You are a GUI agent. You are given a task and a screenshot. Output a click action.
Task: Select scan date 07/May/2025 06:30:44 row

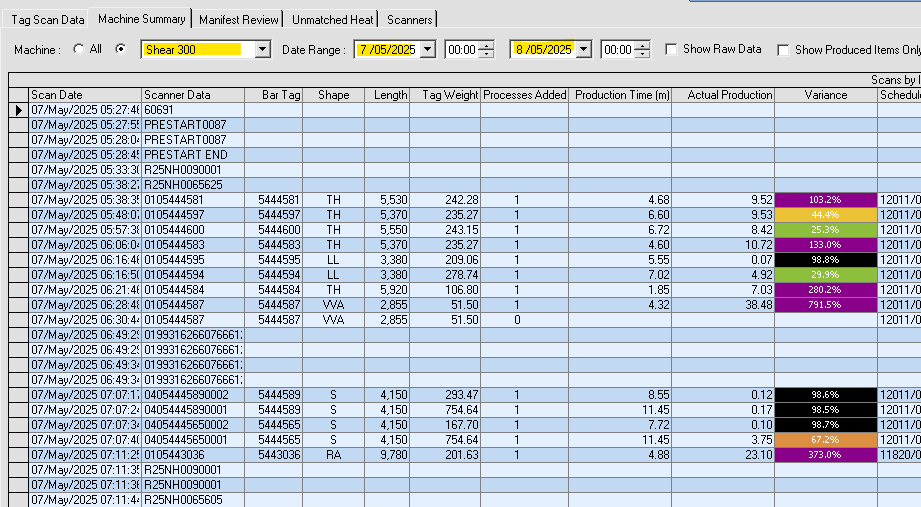(x=85, y=320)
